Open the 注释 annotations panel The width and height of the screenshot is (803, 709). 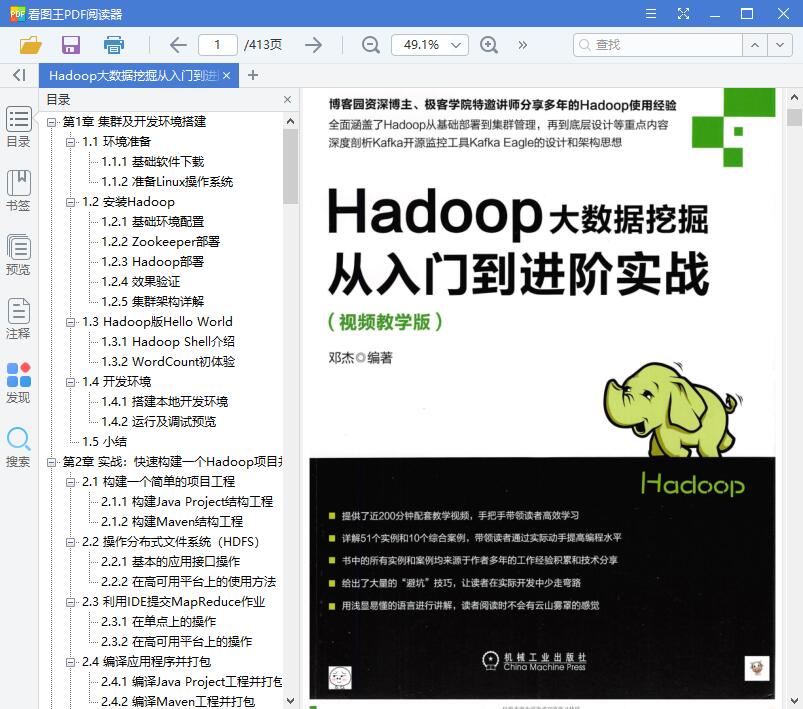pos(18,319)
